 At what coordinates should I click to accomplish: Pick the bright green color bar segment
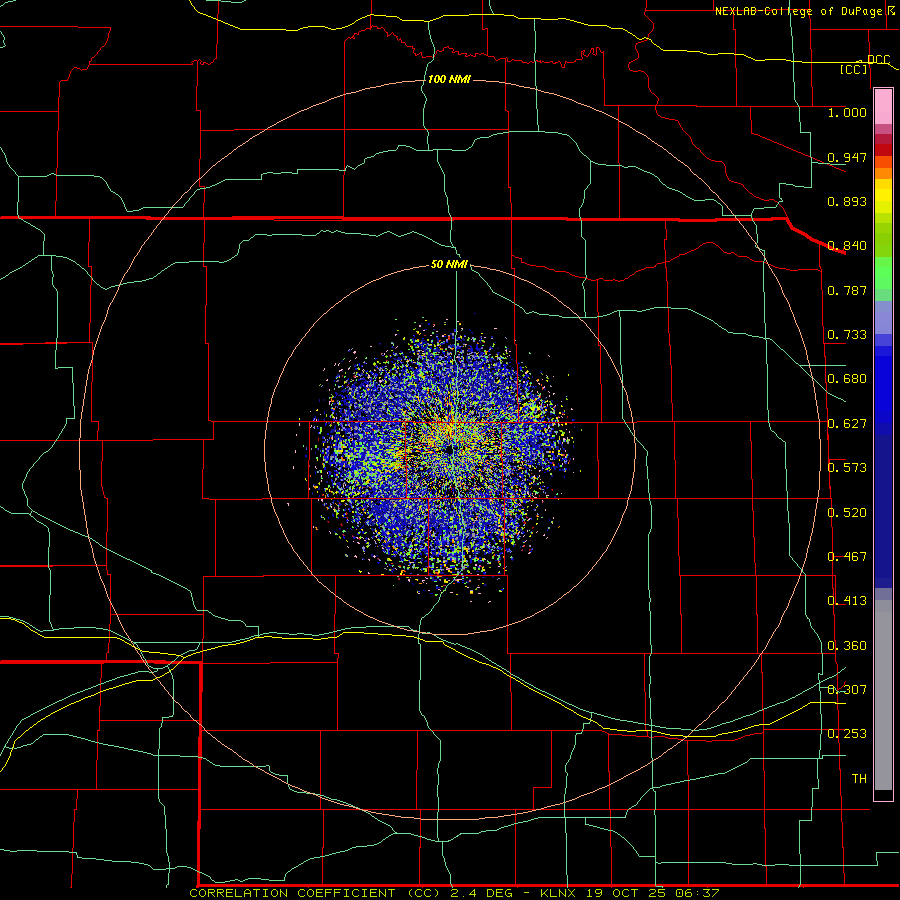[x=883, y=273]
